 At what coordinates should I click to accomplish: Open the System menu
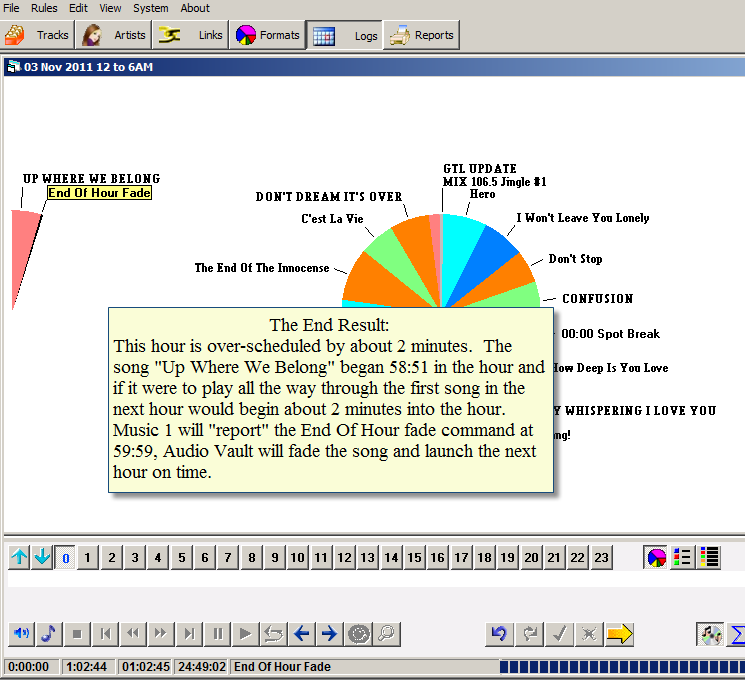click(x=151, y=8)
